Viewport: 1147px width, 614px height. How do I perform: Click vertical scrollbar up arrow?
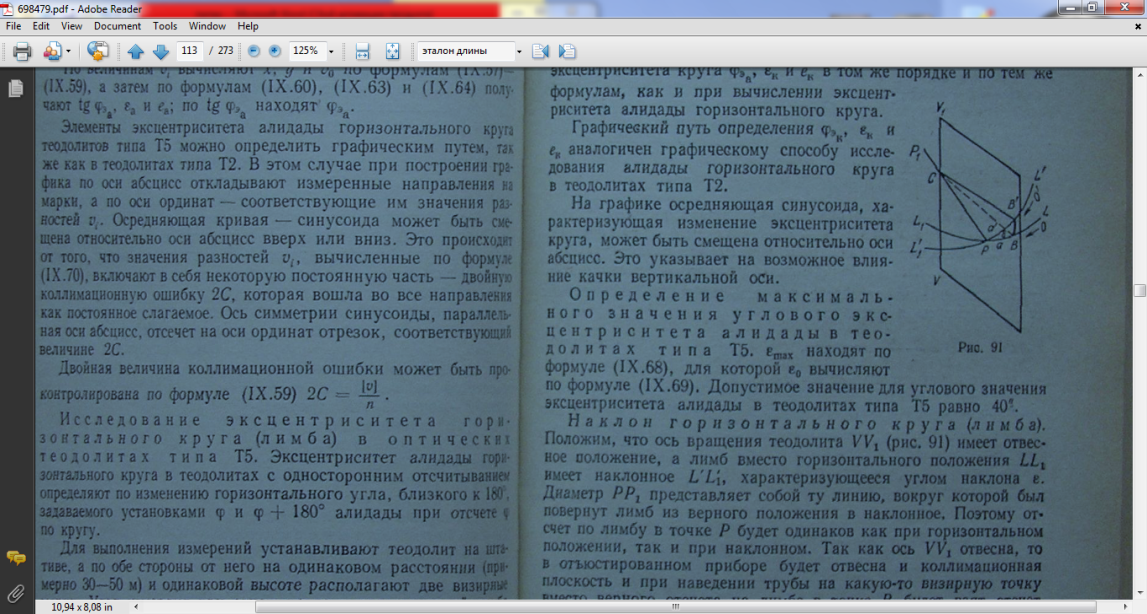pos(1140,74)
